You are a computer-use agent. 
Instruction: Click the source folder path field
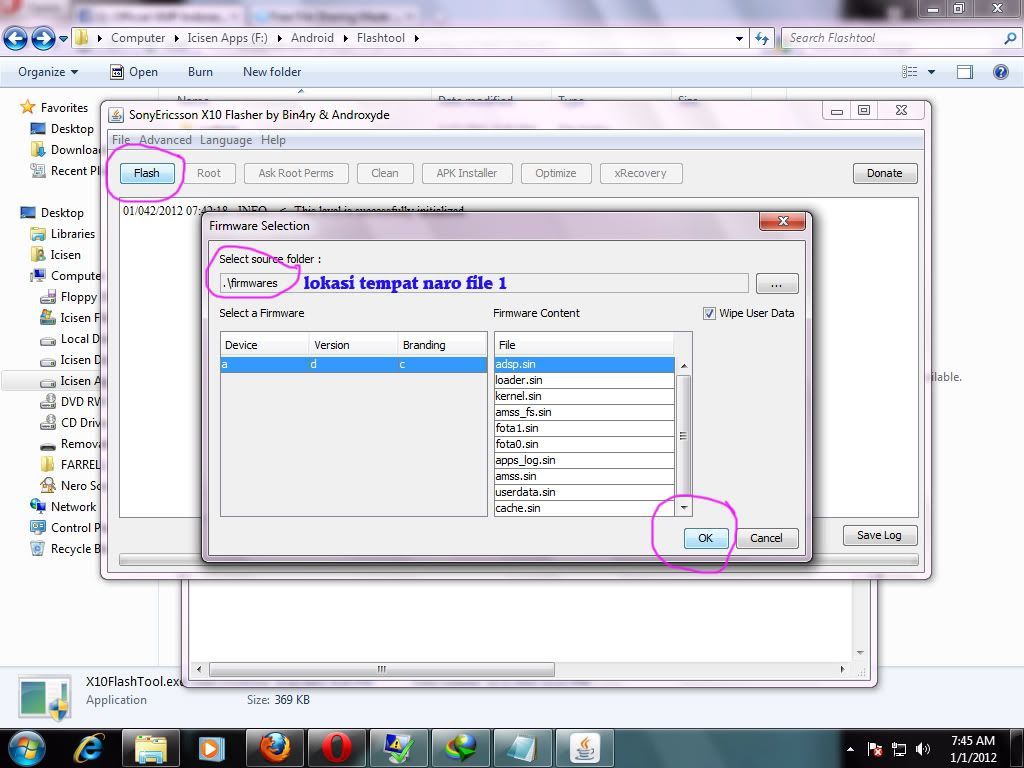[484, 283]
